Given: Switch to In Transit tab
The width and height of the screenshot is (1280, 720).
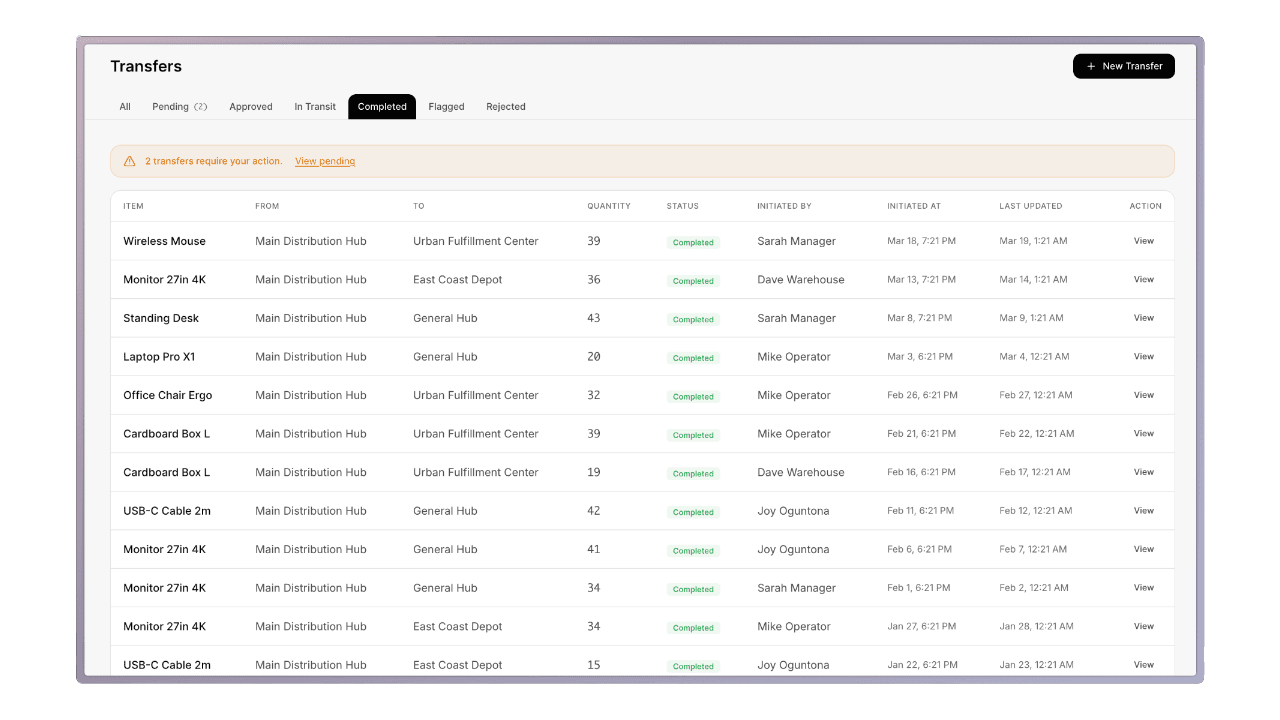Looking at the screenshot, I should [x=315, y=107].
